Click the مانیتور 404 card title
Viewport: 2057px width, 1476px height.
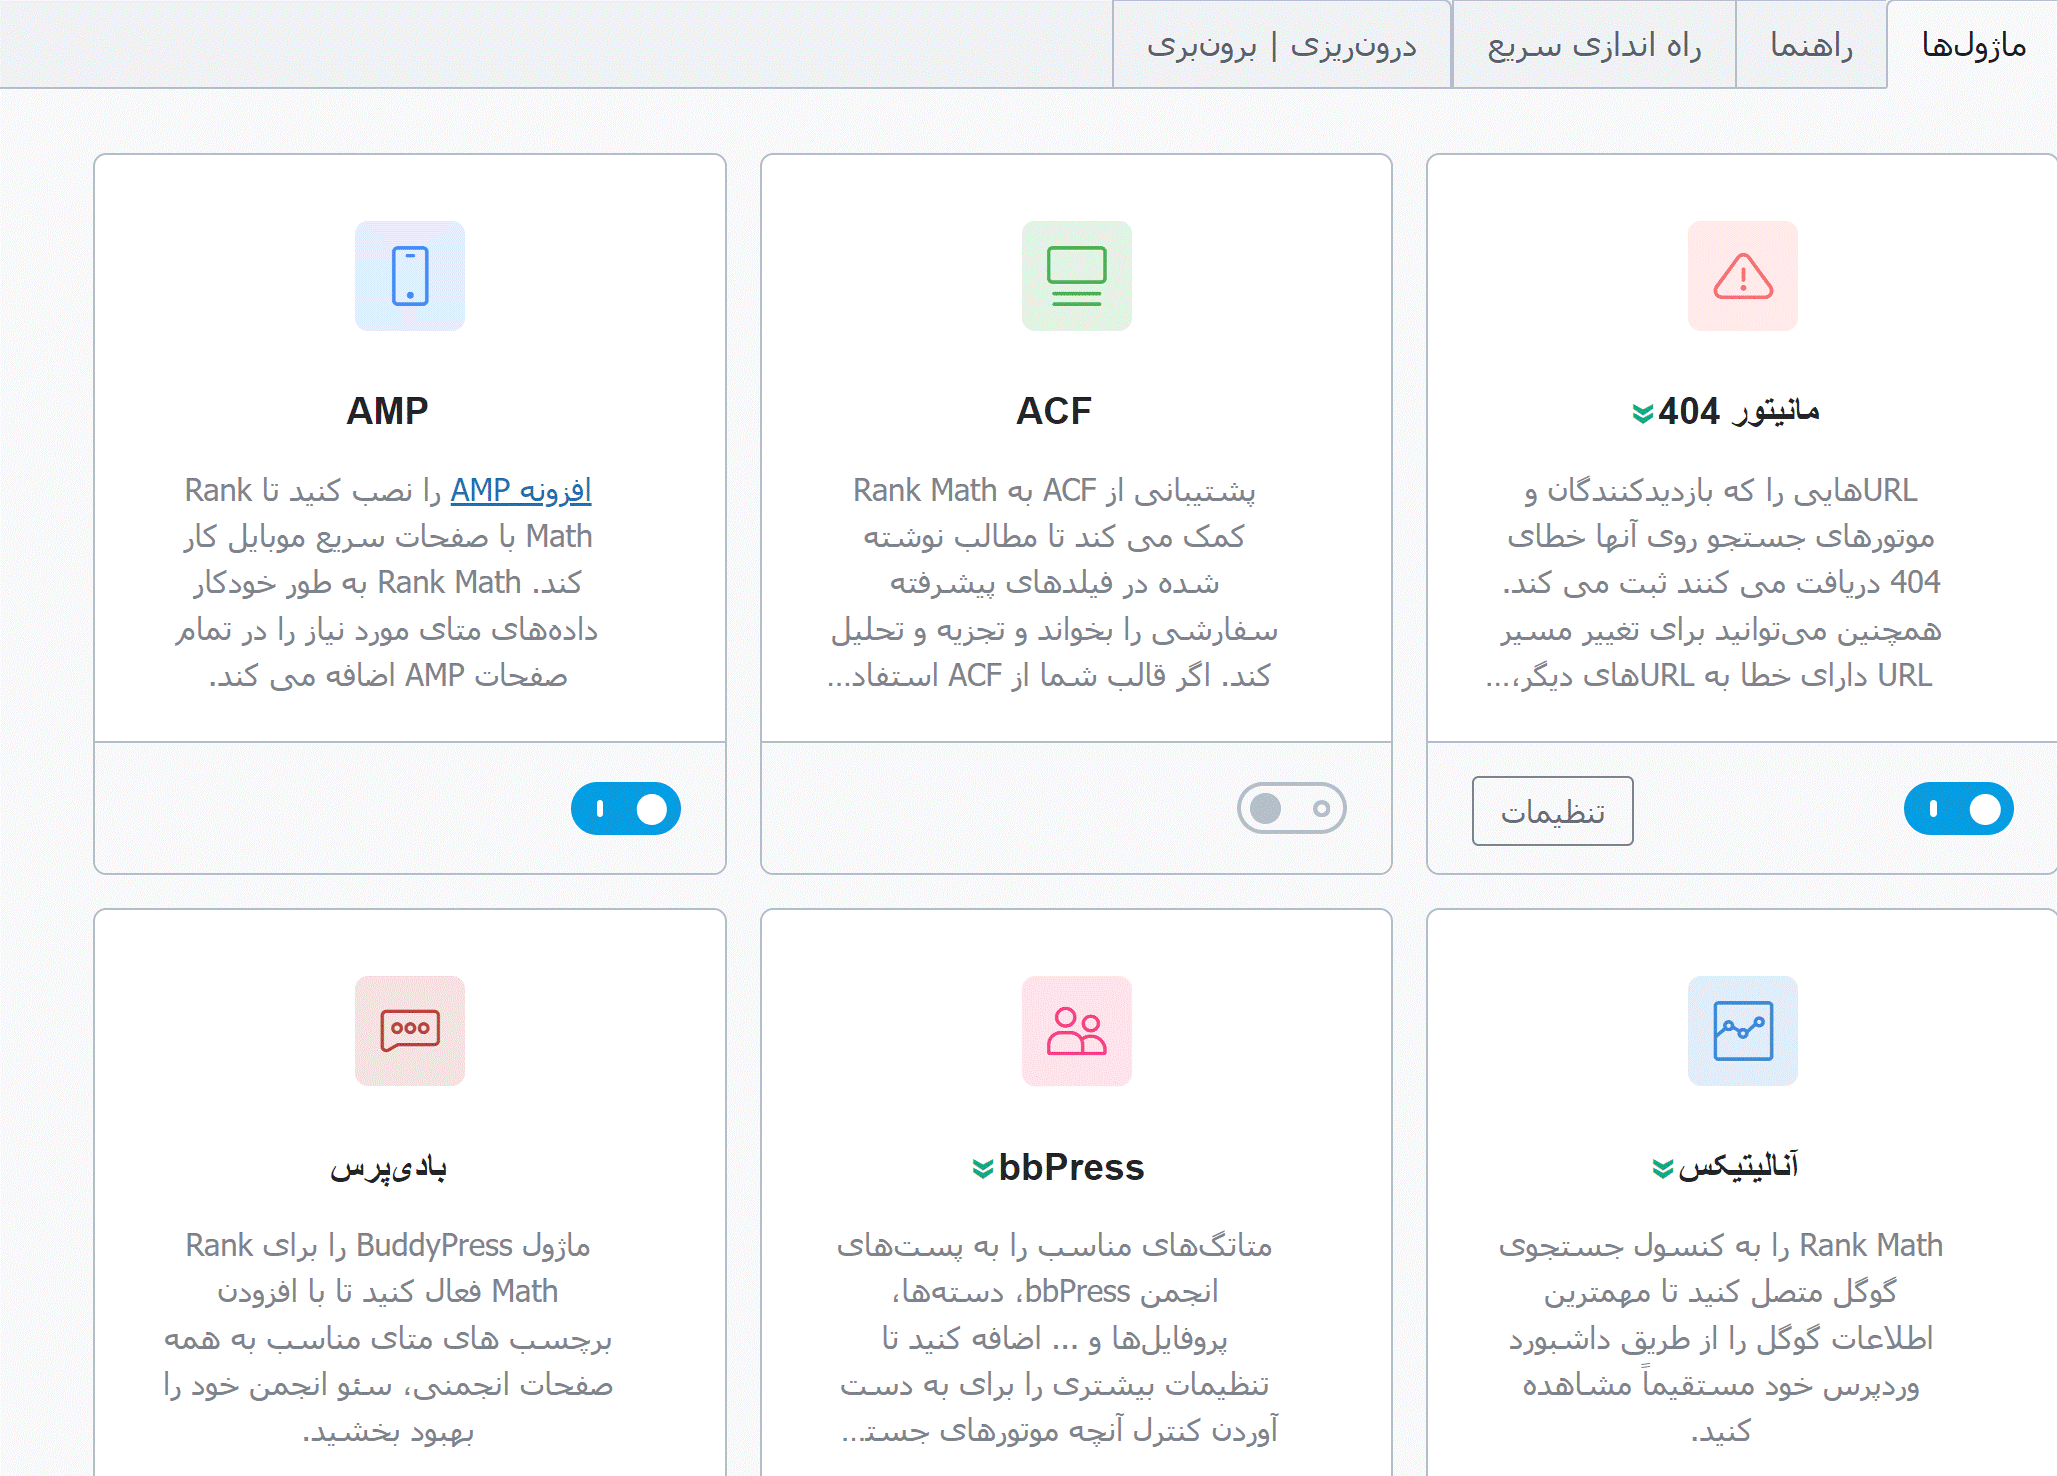(x=1738, y=411)
